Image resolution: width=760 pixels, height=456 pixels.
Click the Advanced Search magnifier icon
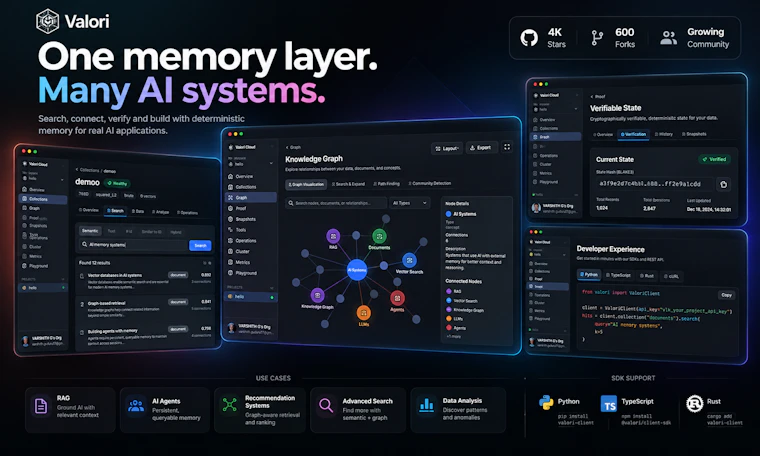point(326,405)
